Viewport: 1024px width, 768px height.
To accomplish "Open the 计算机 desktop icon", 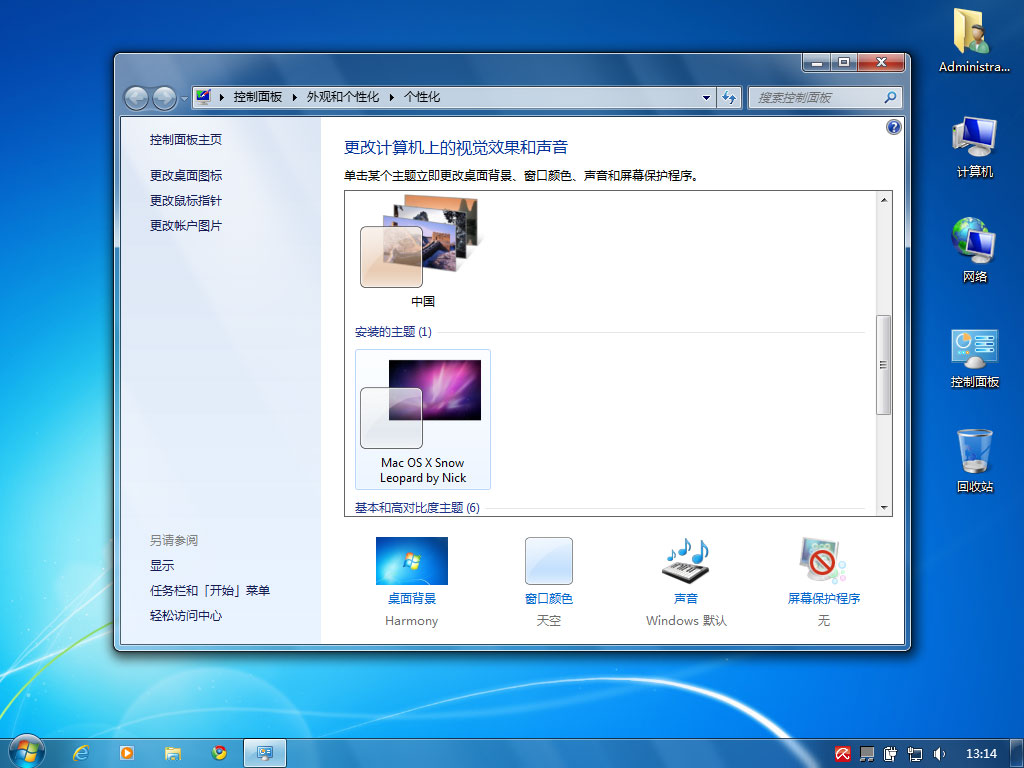I will pyautogui.click(x=974, y=146).
